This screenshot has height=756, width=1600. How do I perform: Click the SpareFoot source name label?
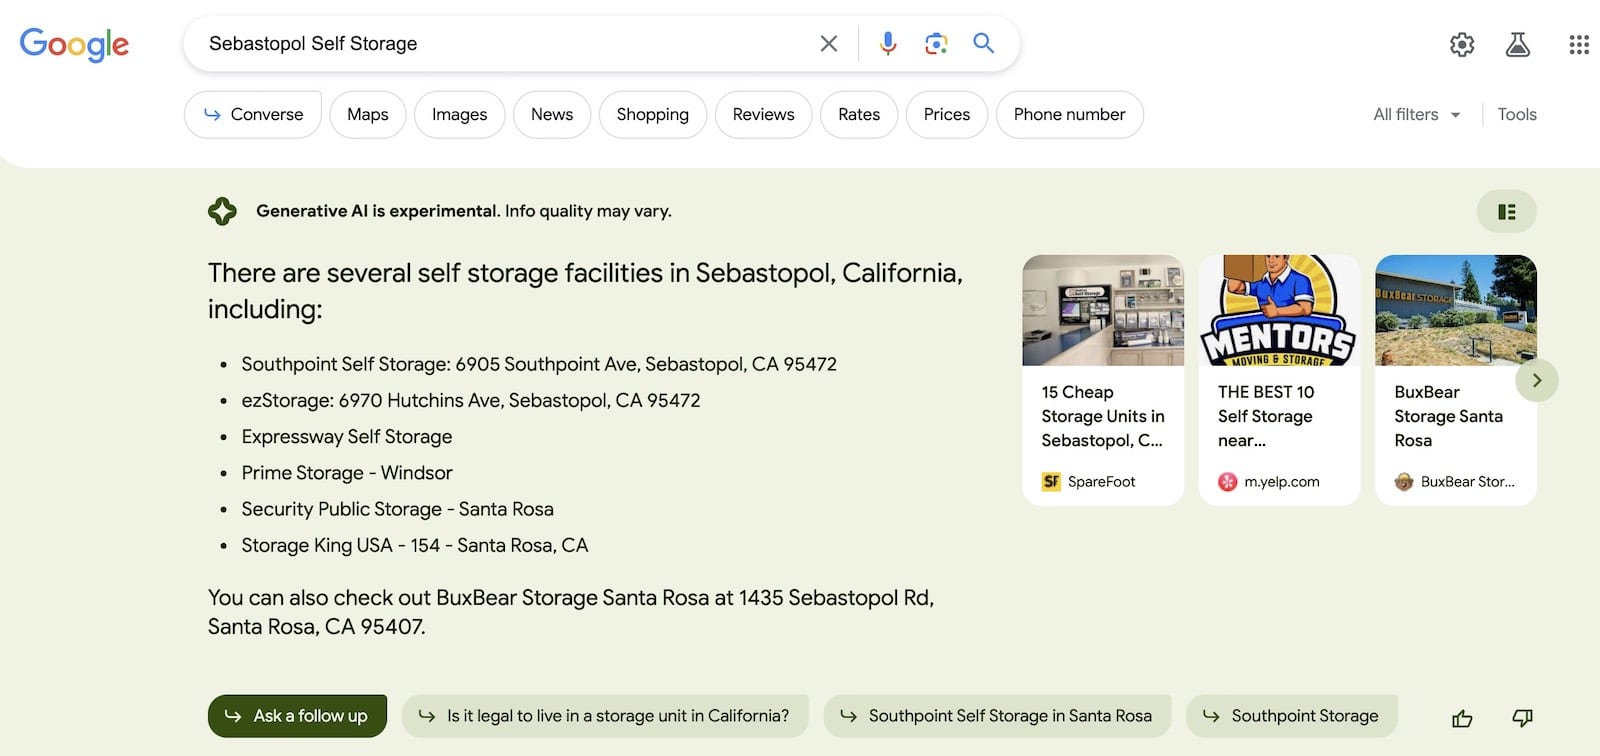(1101, 482)
